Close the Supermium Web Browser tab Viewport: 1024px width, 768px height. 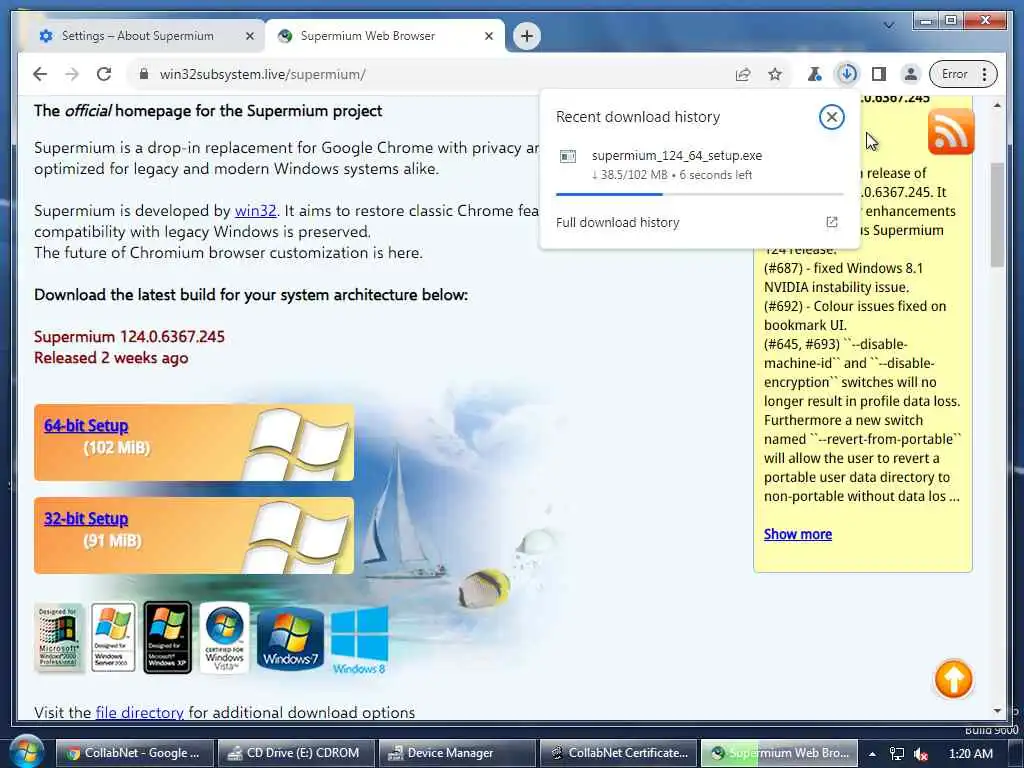pyautogui.click(x=488, y=36)
